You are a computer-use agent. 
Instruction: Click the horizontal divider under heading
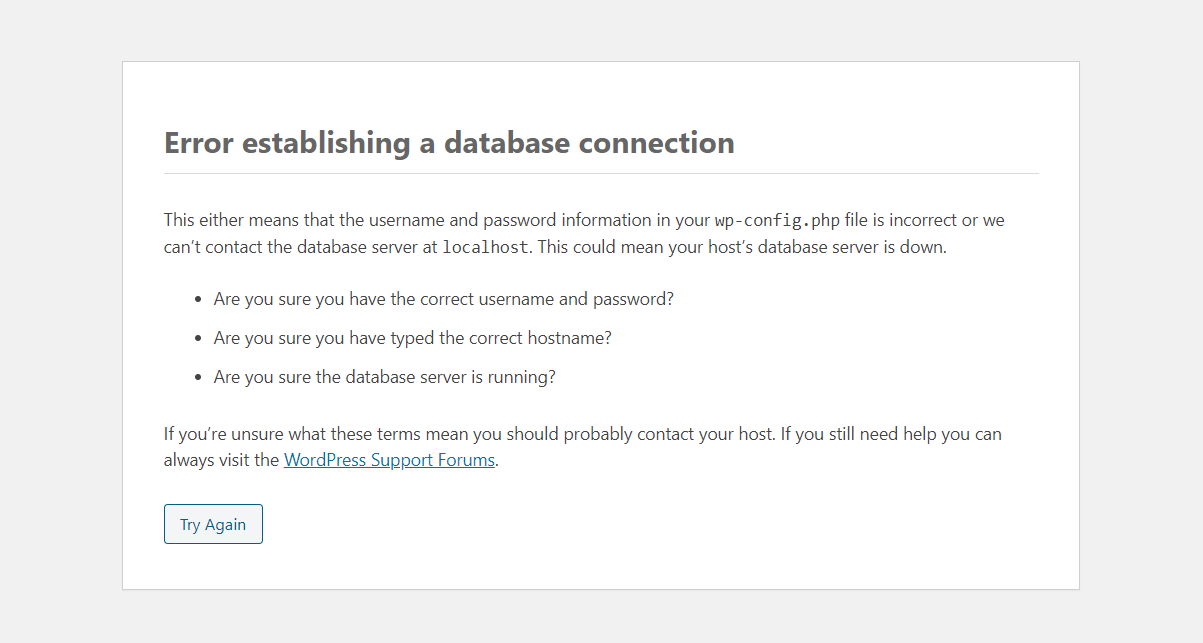click(601, 174)
